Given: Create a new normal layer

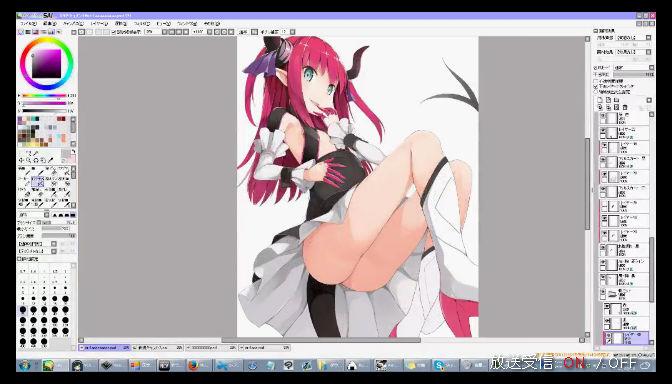Looking at the screenshot, I should click(x=600, y=100).
